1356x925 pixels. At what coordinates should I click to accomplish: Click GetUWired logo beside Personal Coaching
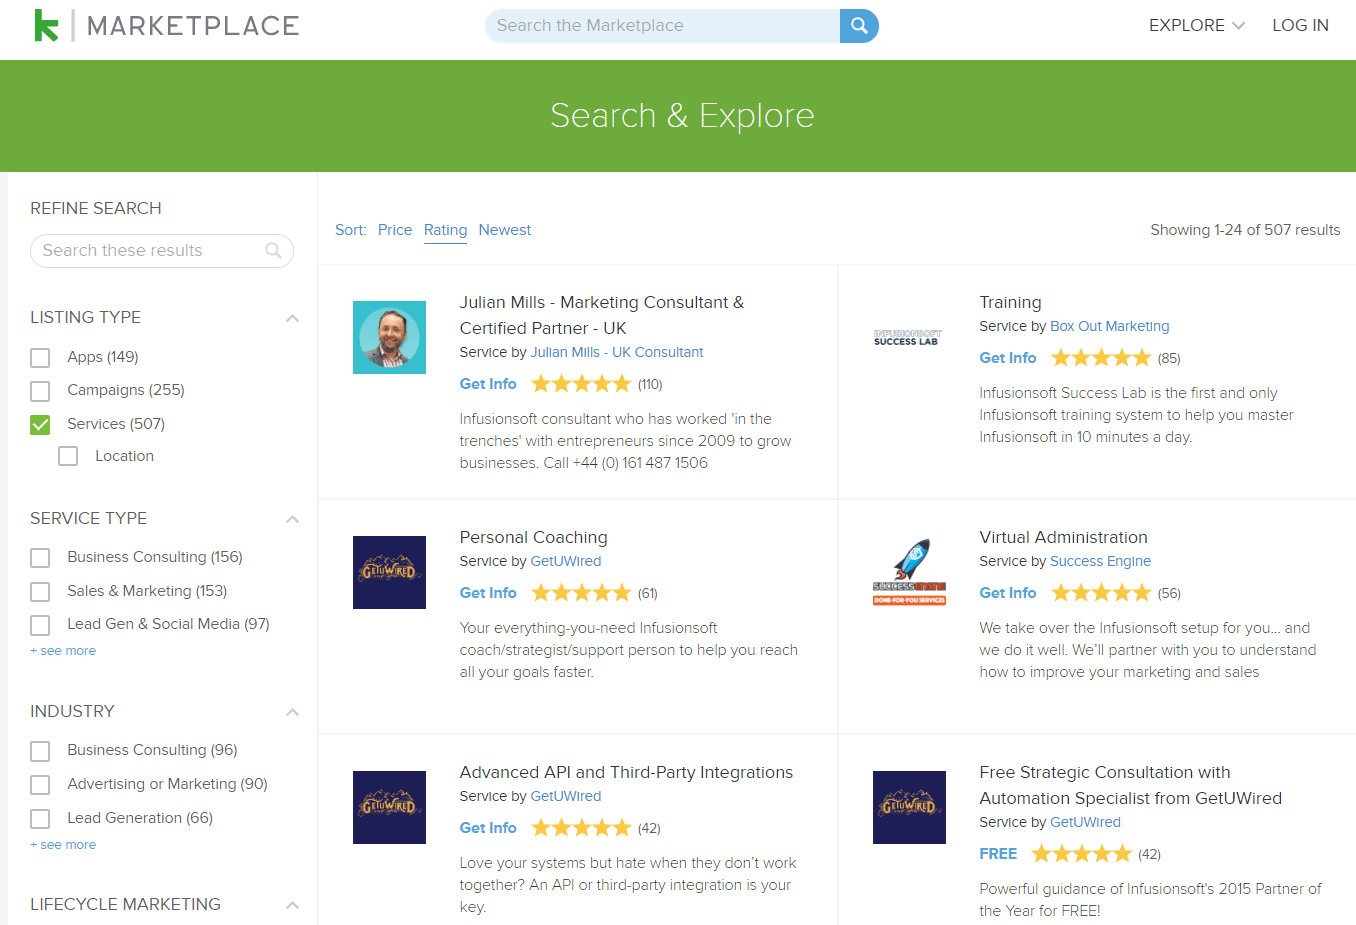tap(389, 572)
